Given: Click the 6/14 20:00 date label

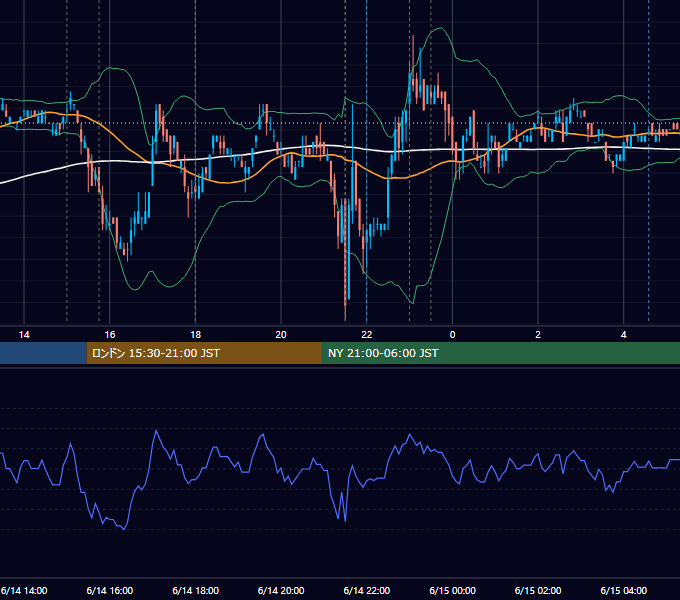Looking at the screenshot, I should pyautogui.click(x=281, y=590).
